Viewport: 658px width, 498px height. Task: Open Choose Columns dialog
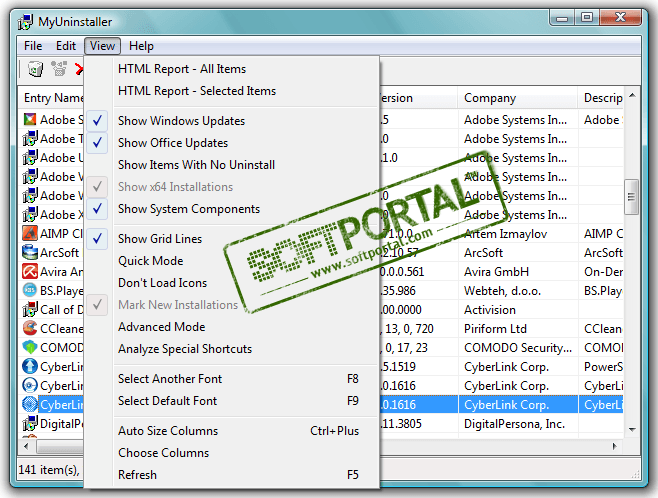click(x=231, y=453)
